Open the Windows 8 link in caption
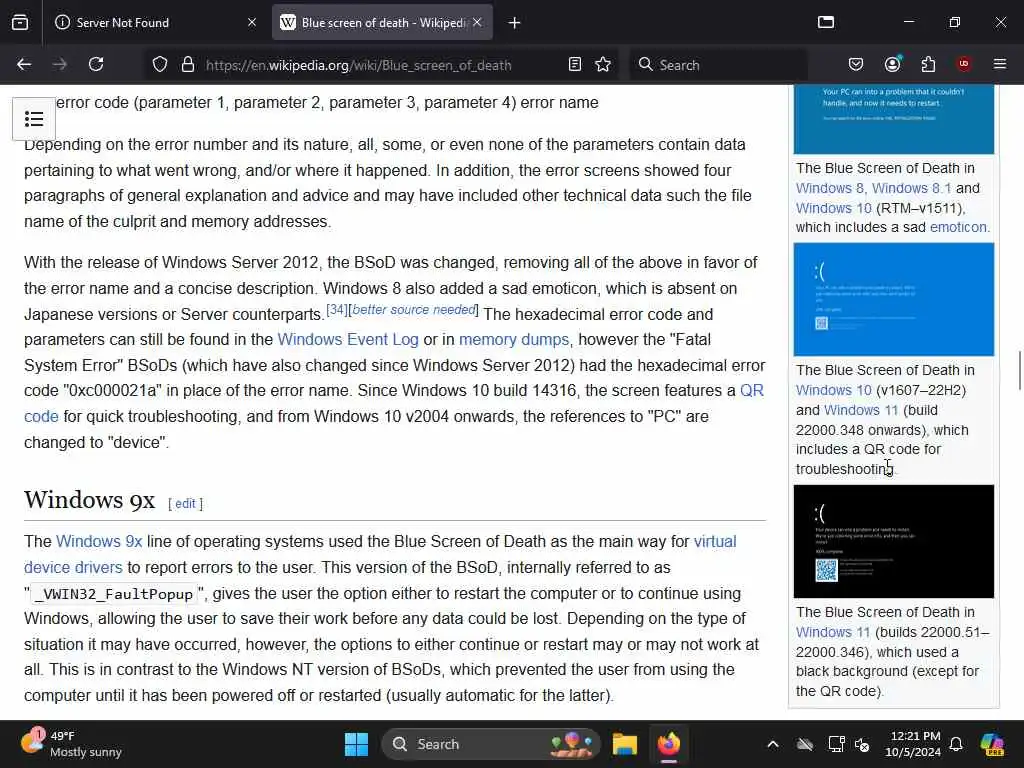The image size is (1024, 768). coord(829,188)
